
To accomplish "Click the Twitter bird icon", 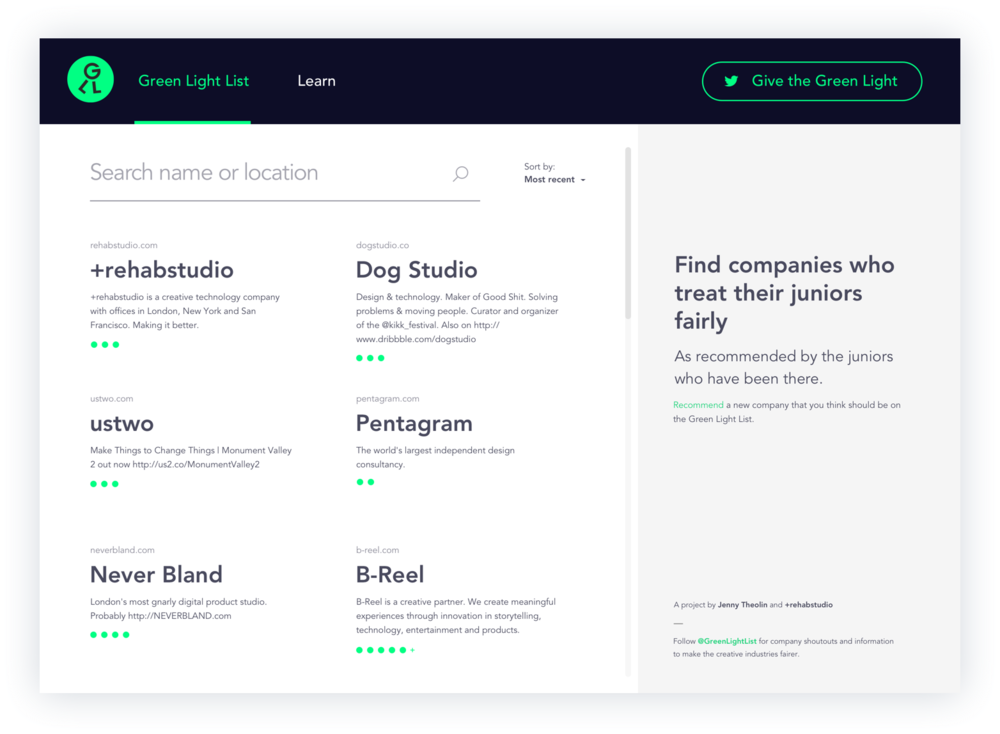I will tap(732, 81).
